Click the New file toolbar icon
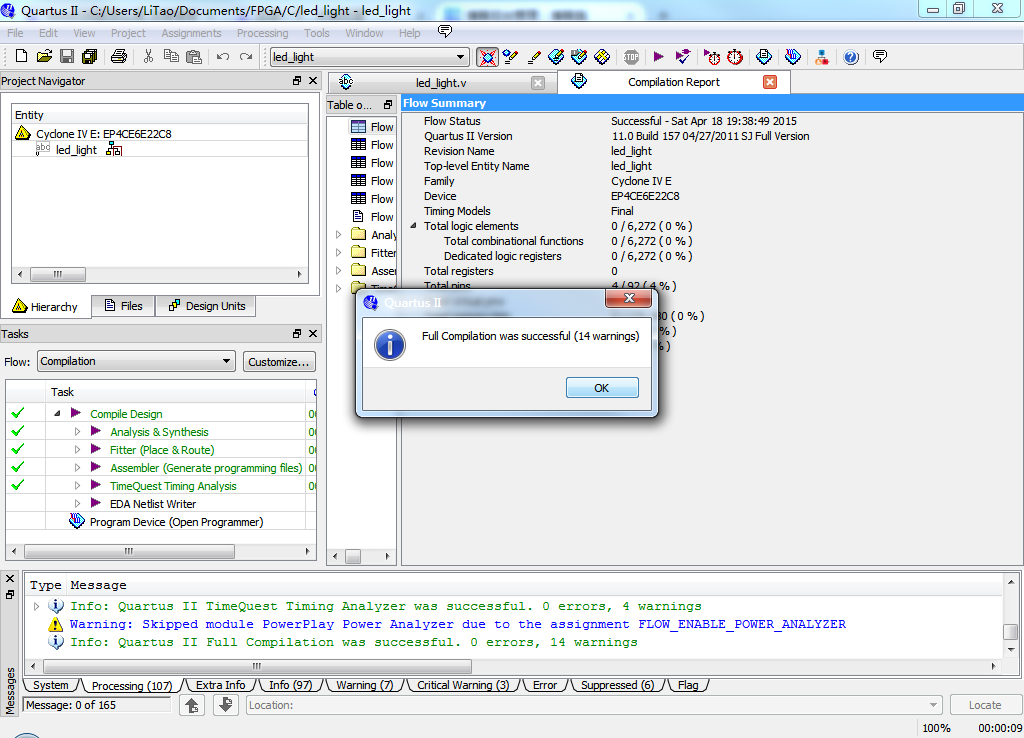The width and height of the screenshot is (1024, 738). tap(21, 57)
